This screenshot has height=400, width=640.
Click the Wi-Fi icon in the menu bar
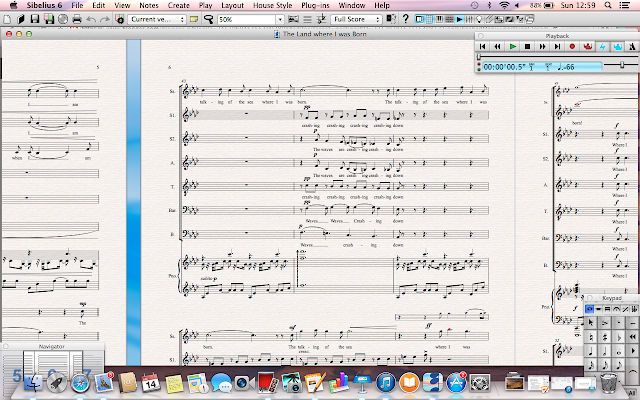tap(504, 5)
